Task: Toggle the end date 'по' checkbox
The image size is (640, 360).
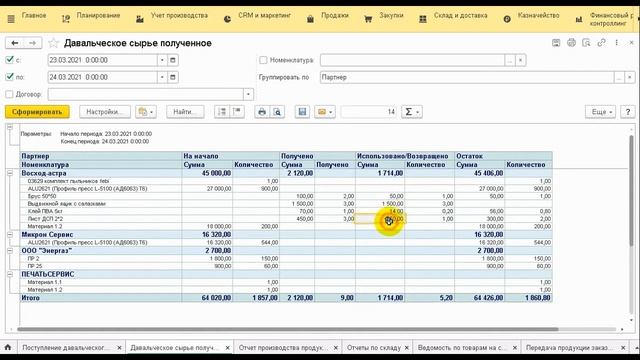Action: (10, 77)
